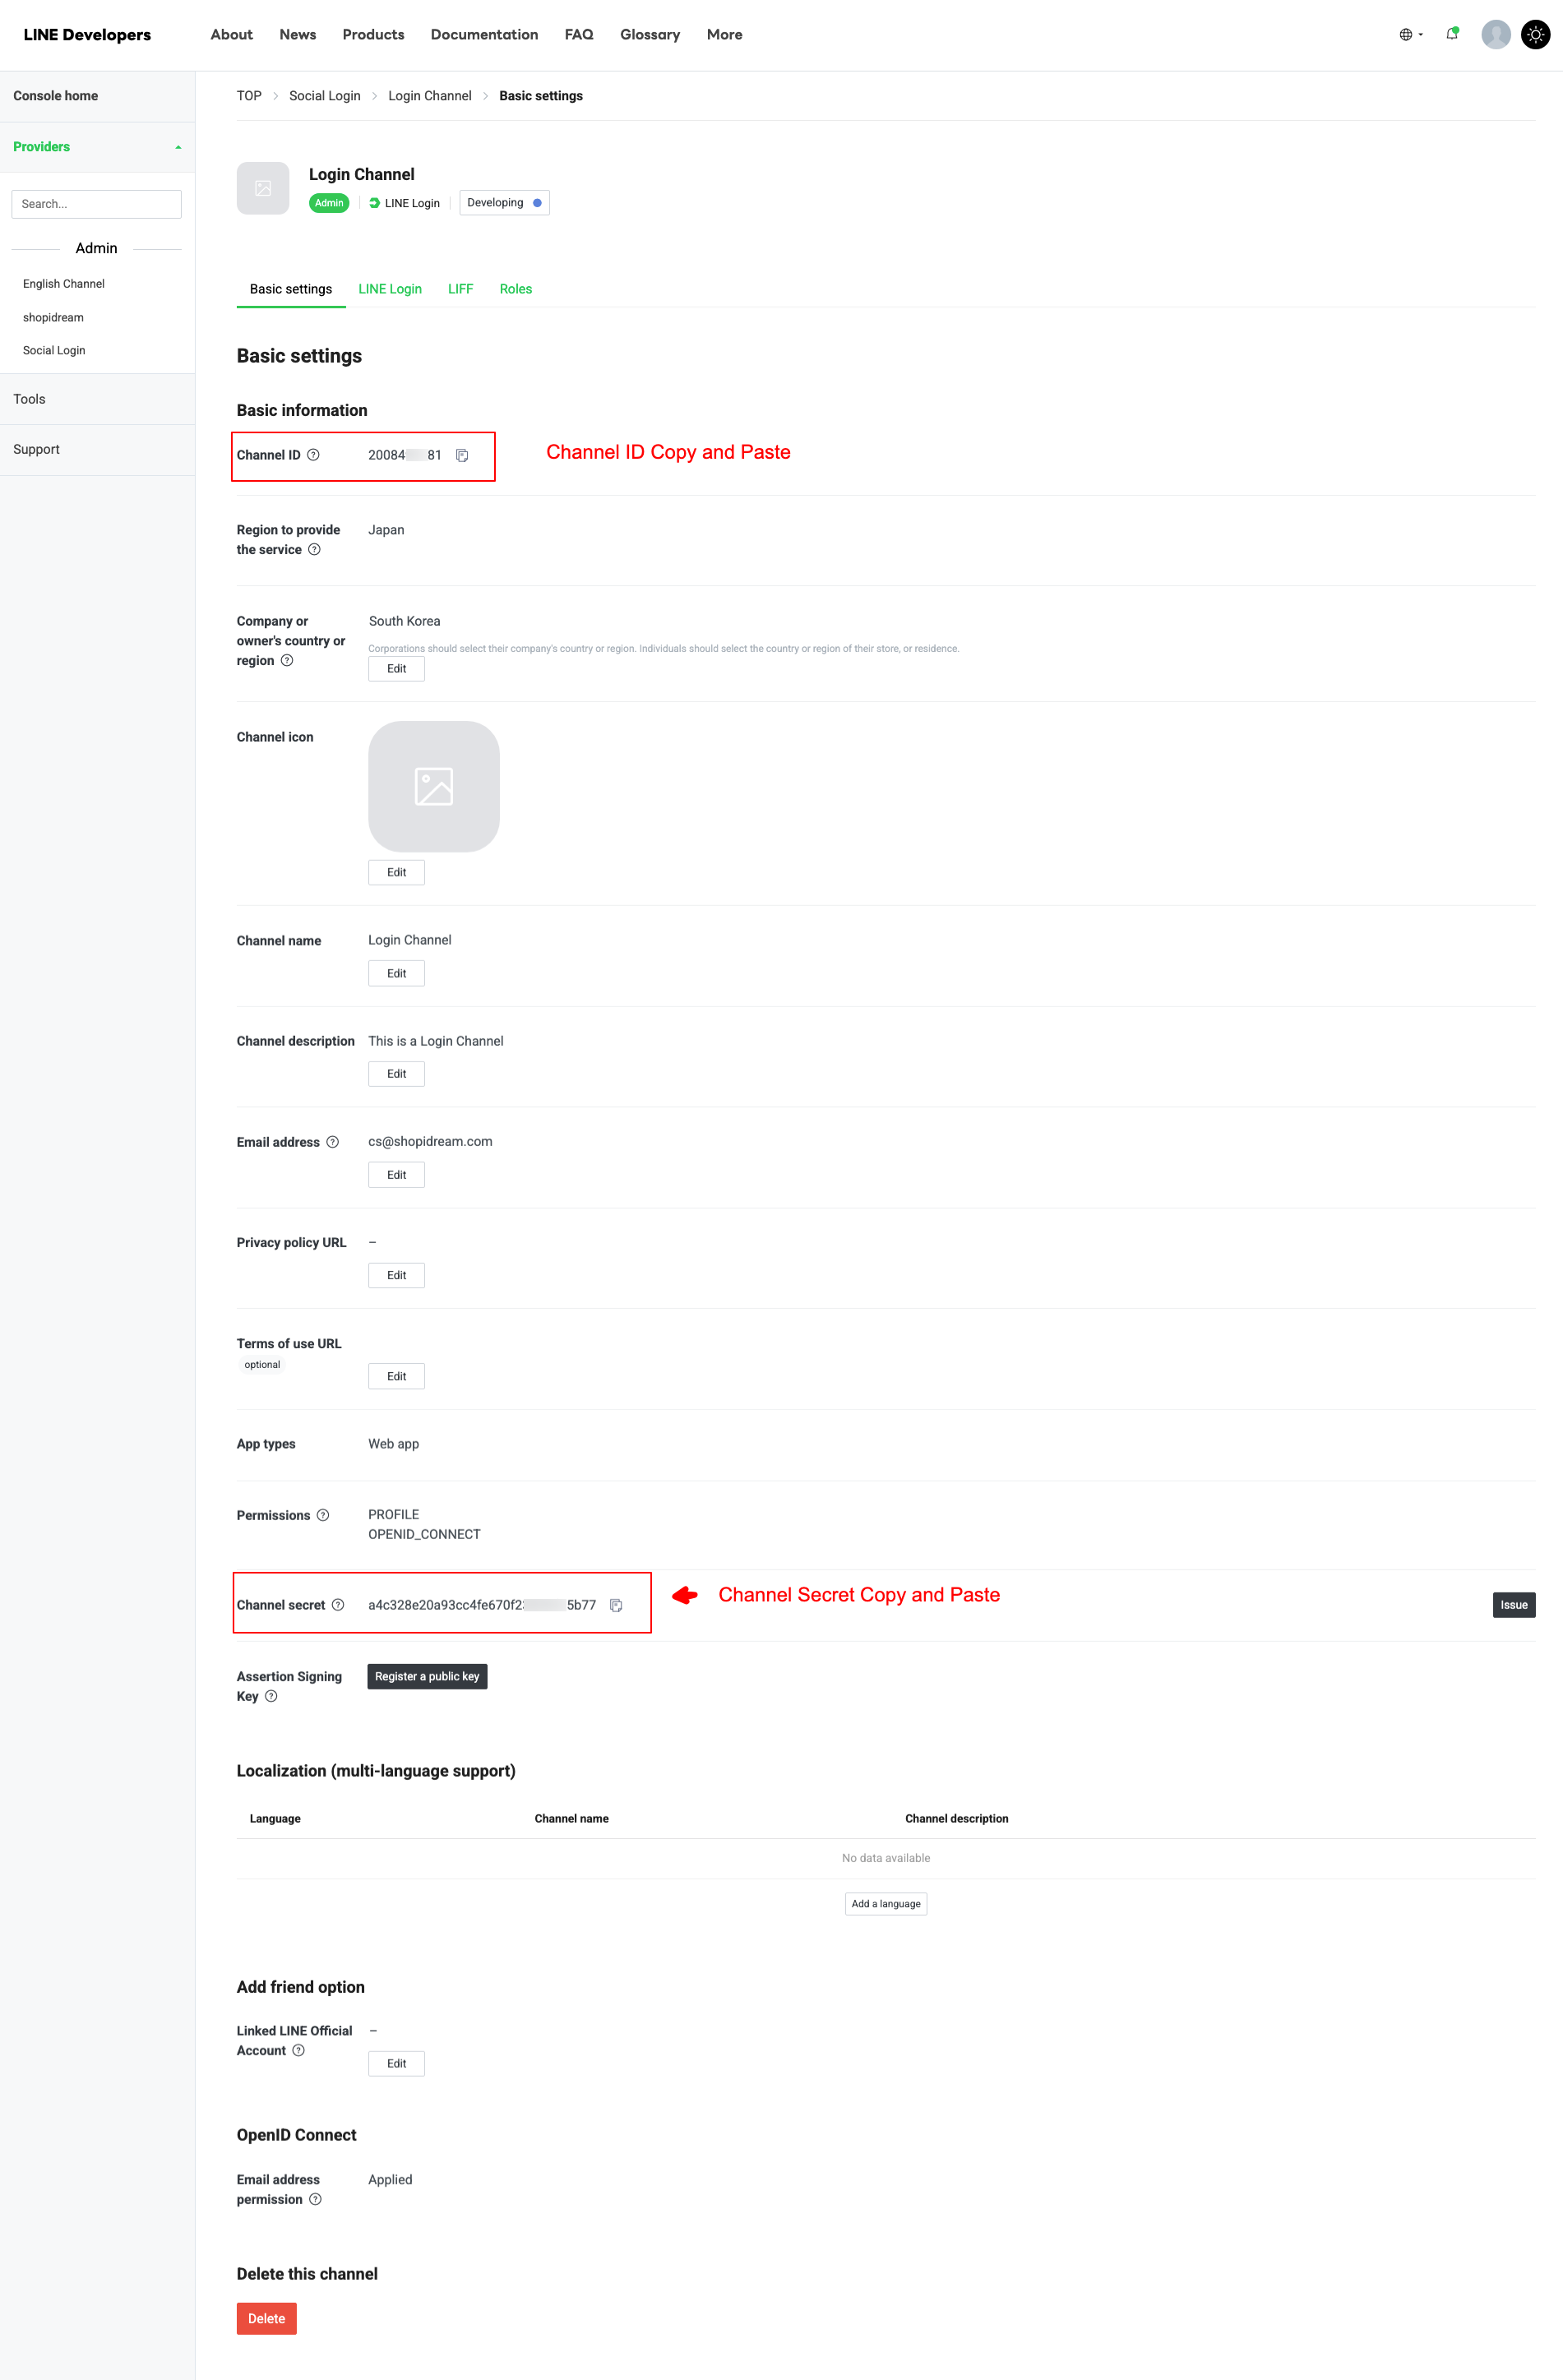Click the large Channel icon image placeholder
1563x2380 pixels.
[x=434, y=787]
